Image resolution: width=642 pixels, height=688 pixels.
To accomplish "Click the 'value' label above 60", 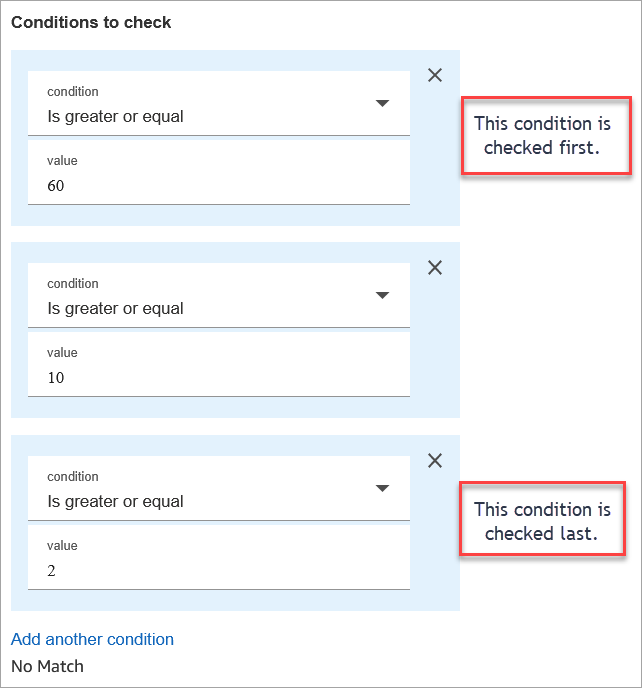I will (x=62, y=160).
